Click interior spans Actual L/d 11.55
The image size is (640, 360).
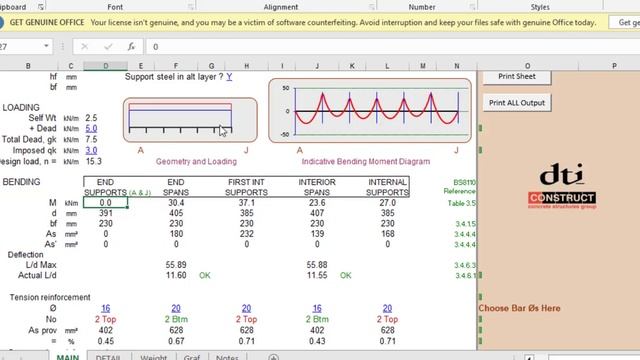[317, 276]
